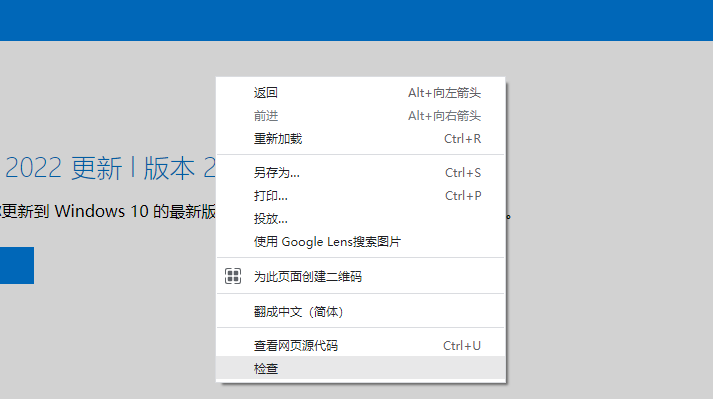This screenshot has height=399, width=713.
Task: Choose 翻成中文（简体） menu option
Action: [x=361, y=312]
